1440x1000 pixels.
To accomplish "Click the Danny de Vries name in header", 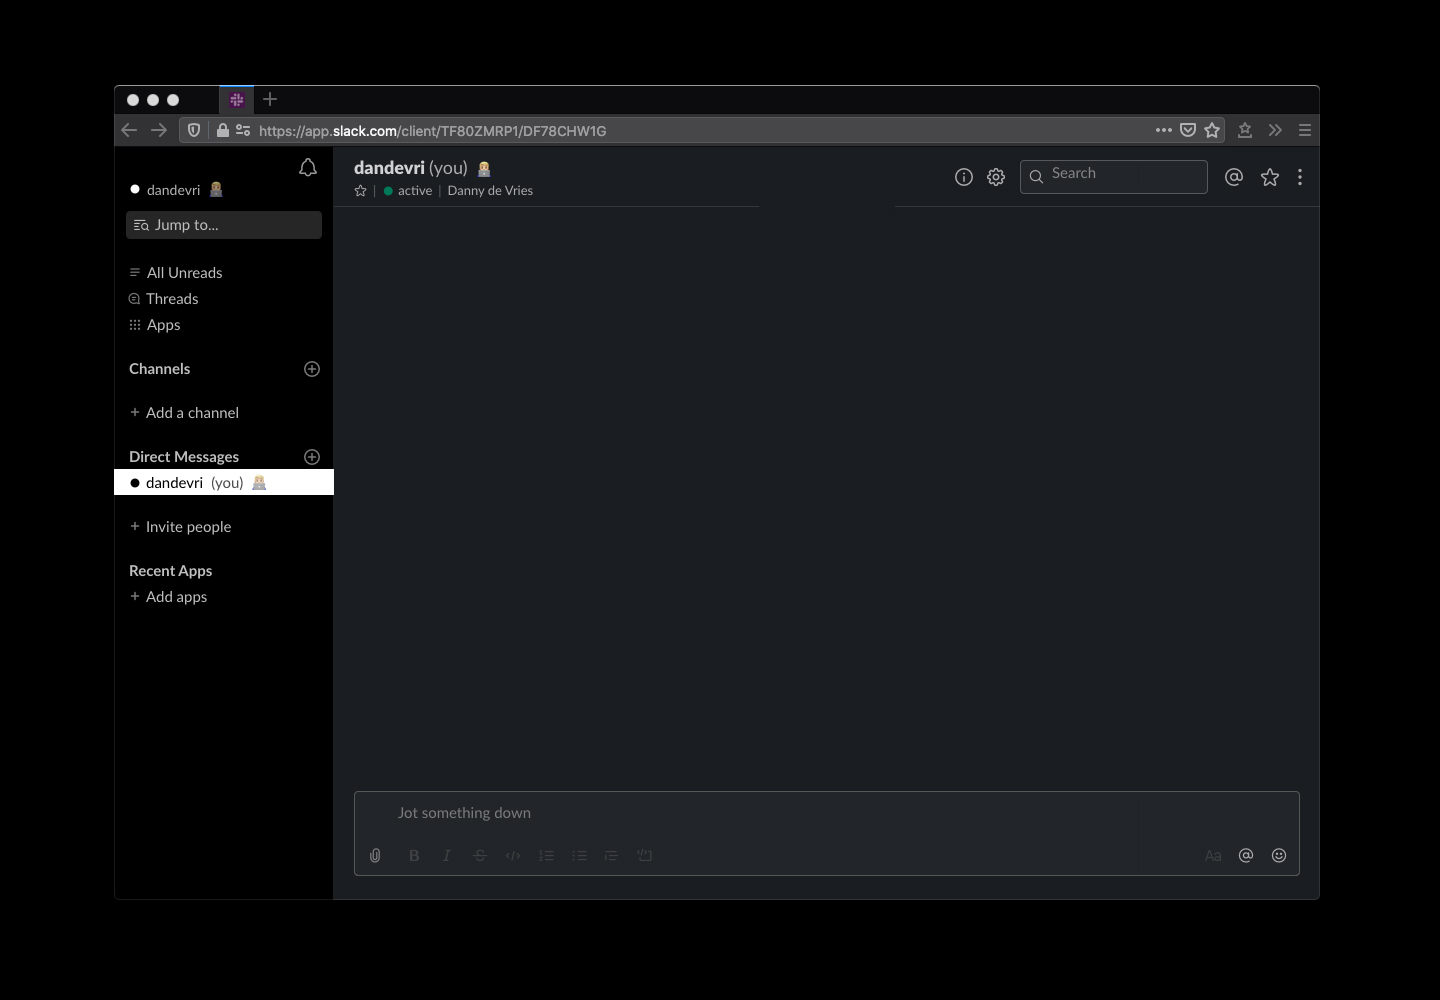I will [x=490, y=191].
